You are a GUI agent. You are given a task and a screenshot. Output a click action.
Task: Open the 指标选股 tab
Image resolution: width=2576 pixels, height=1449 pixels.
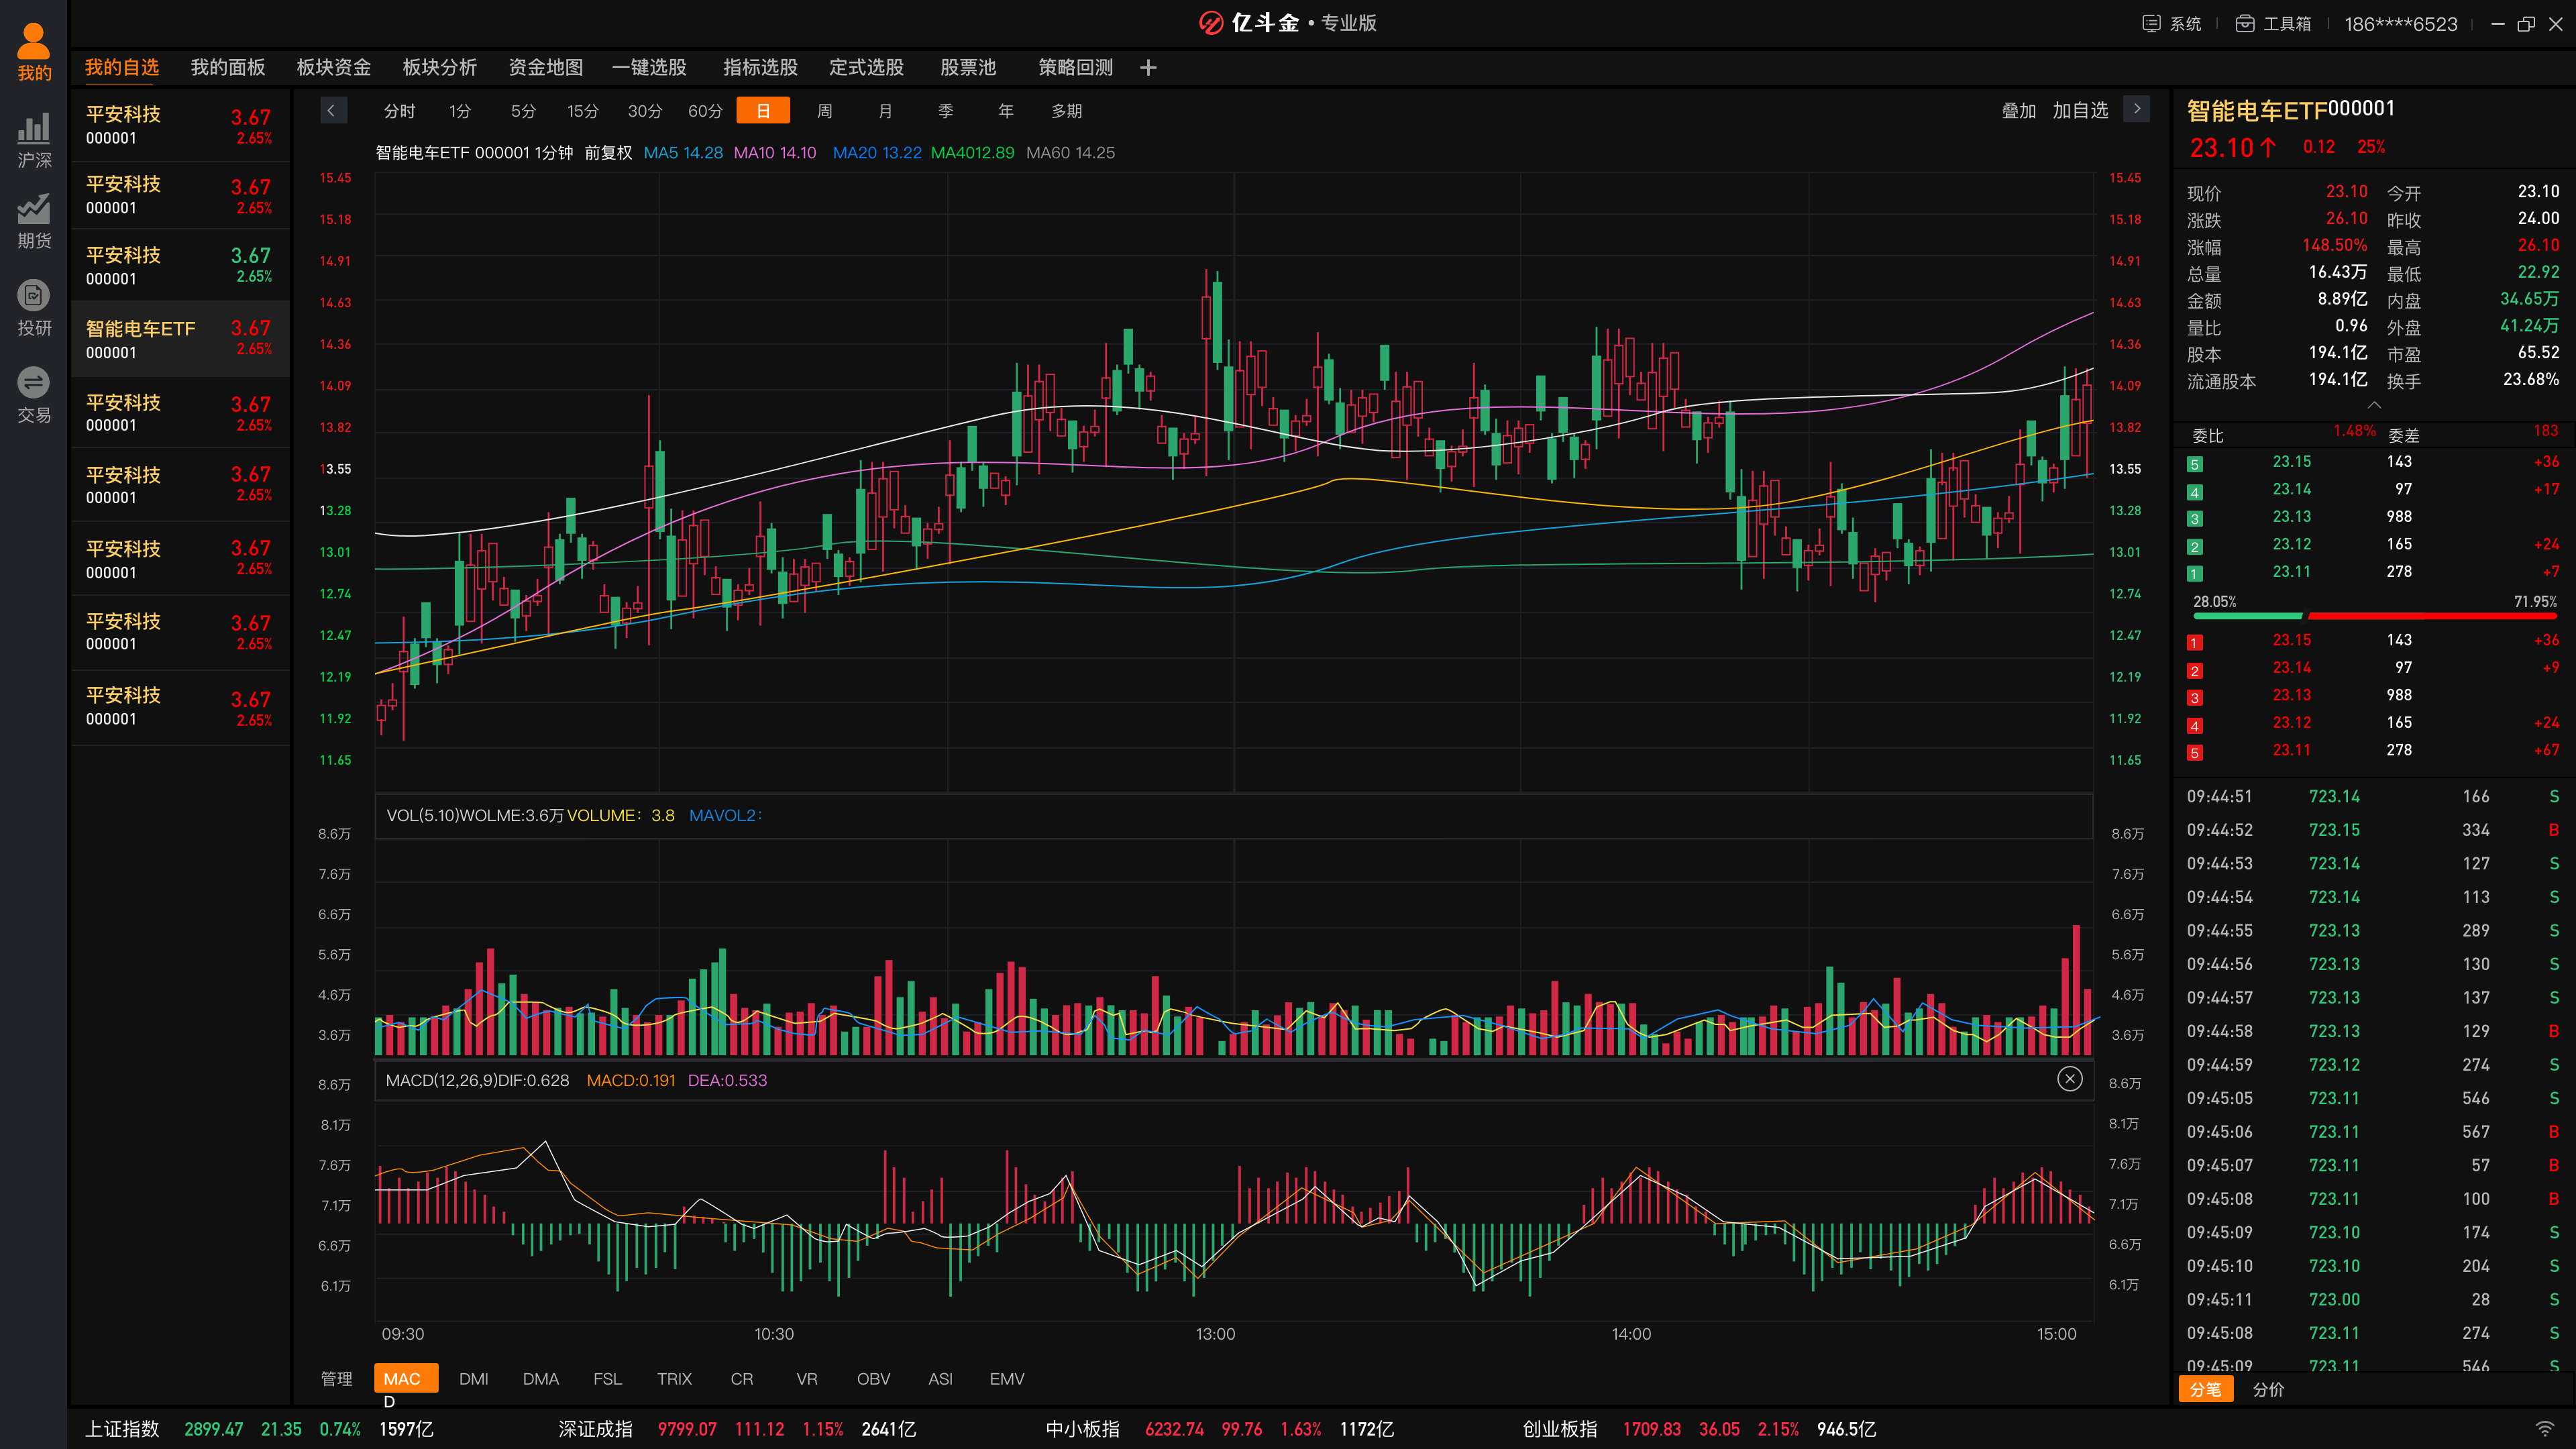point(761,67)
